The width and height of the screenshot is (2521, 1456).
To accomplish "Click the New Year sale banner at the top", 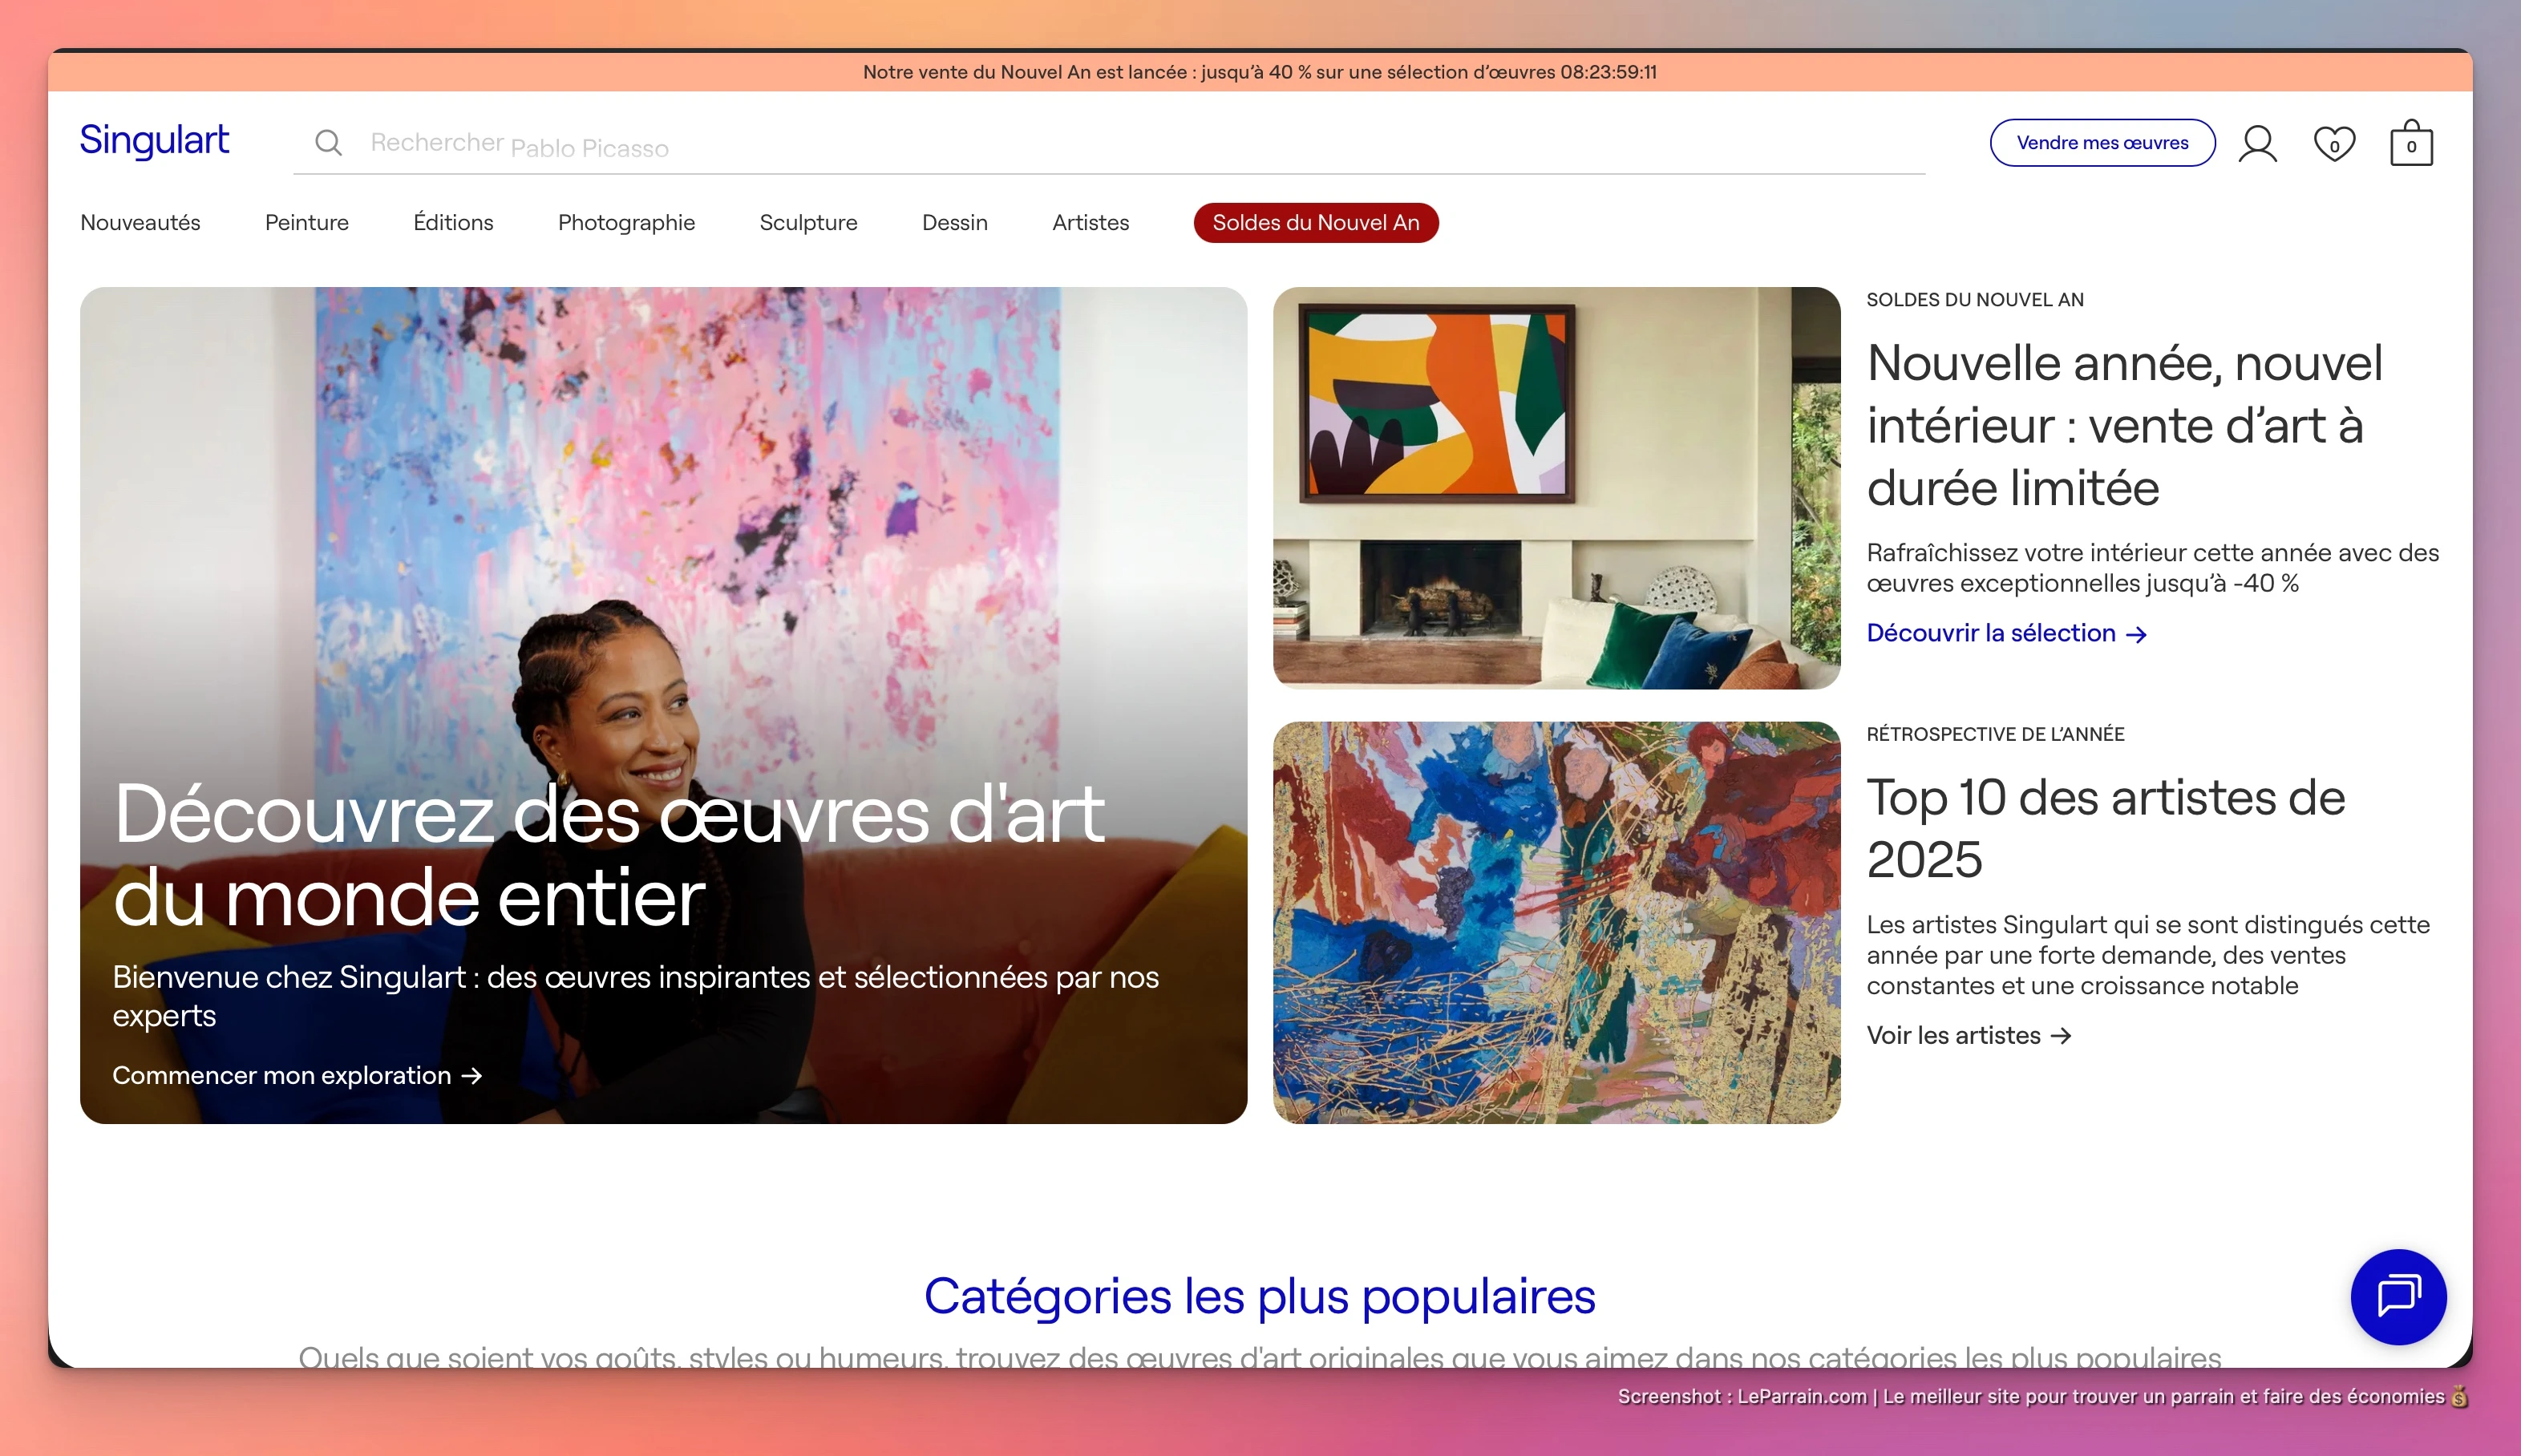I will pyautogui.click(x=1260, y=71).
